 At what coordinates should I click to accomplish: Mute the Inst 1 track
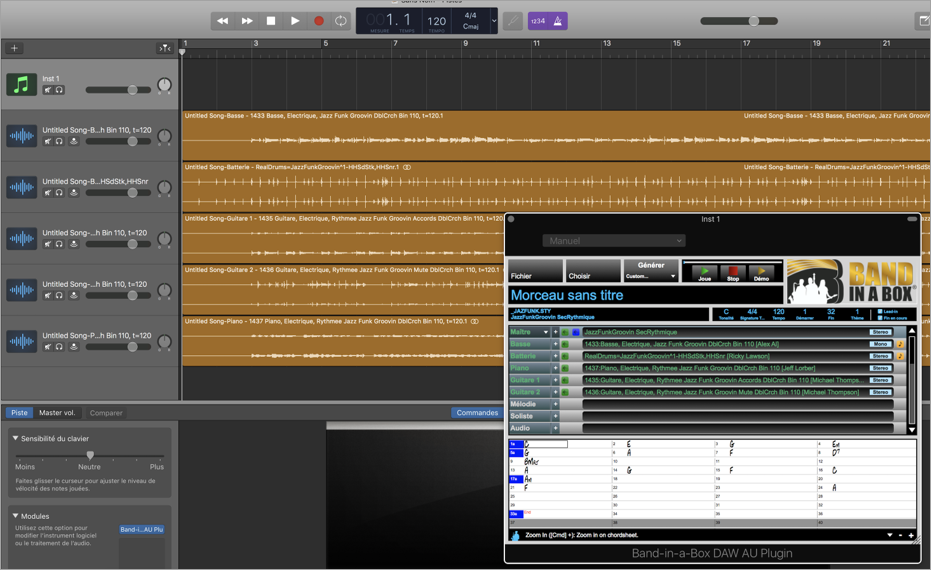47,90
